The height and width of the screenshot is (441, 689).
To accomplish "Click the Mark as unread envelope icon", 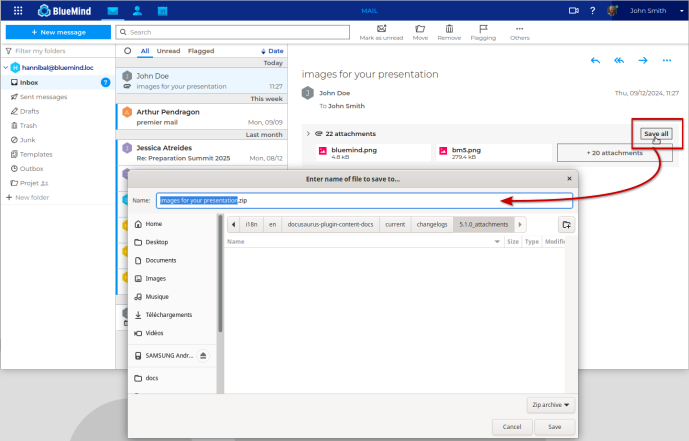I will pyautogui.click(x=381, y=29).
